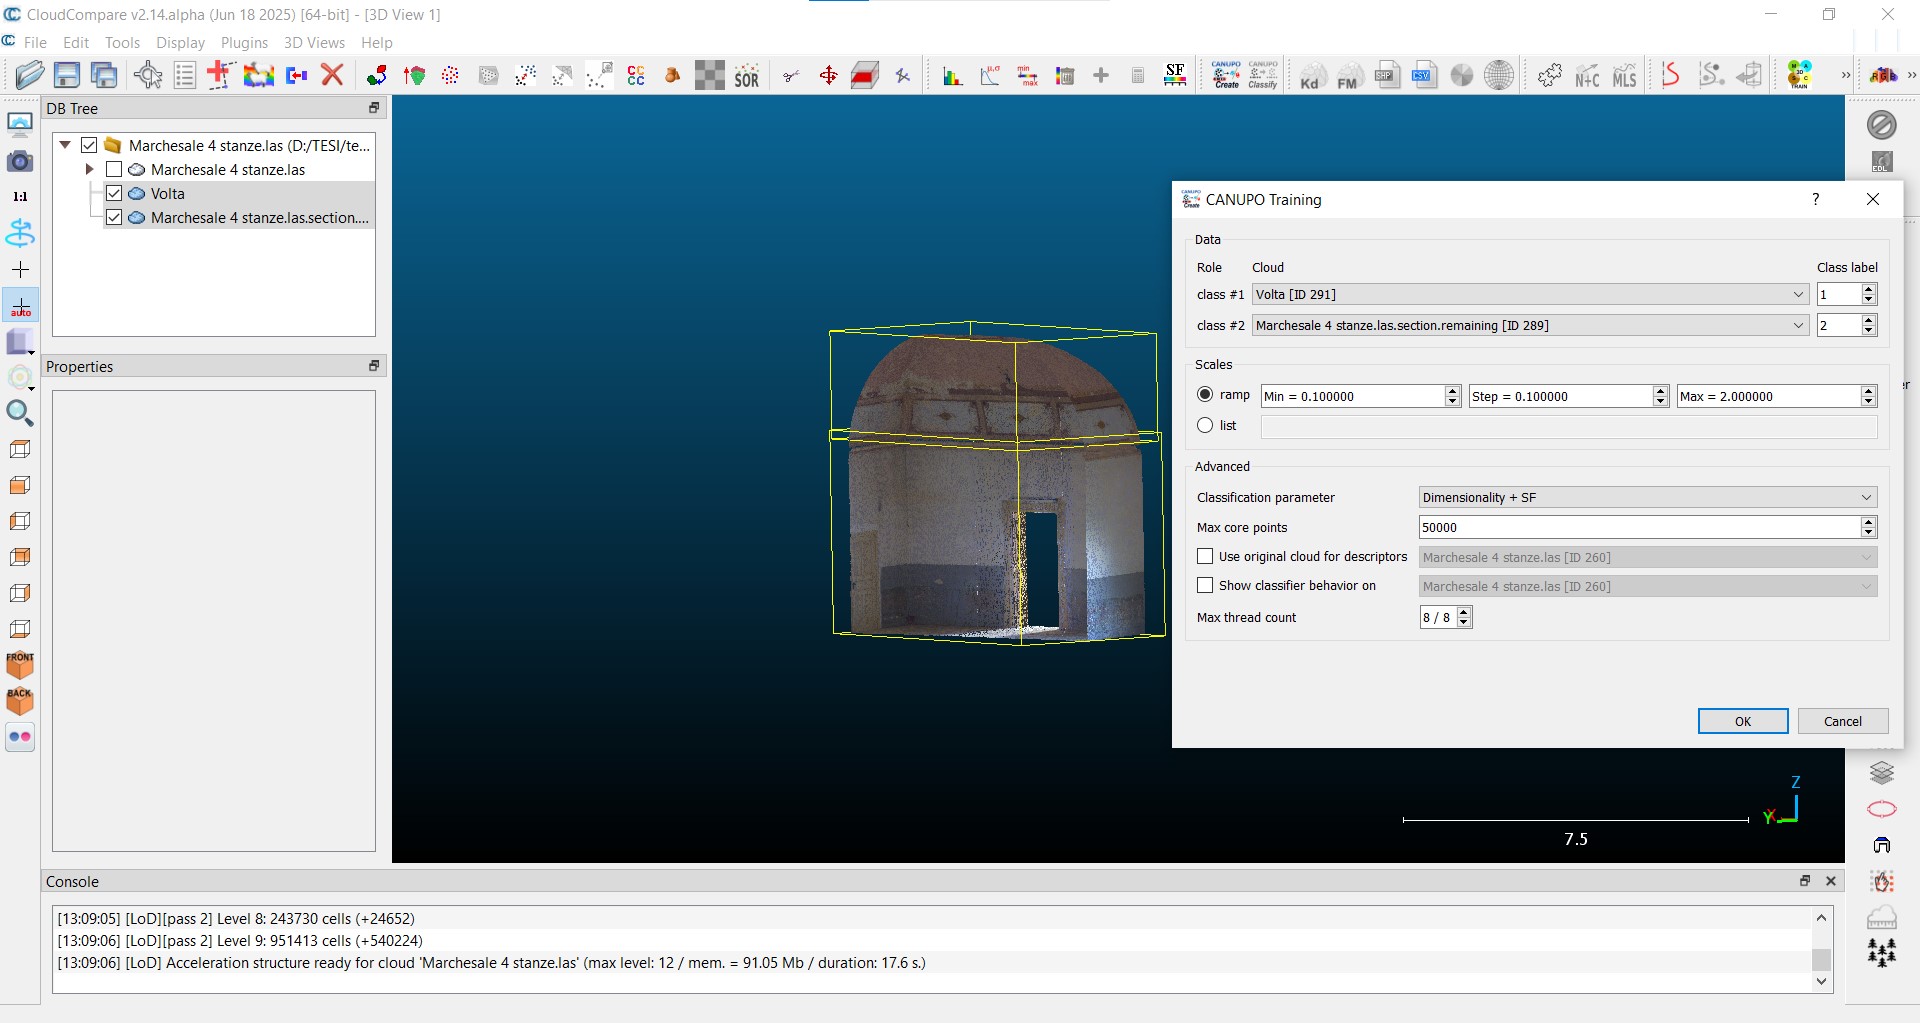Screen dimensions: 1920x1023
Task: Open the Plugins menu
Action: click(244, 43)
